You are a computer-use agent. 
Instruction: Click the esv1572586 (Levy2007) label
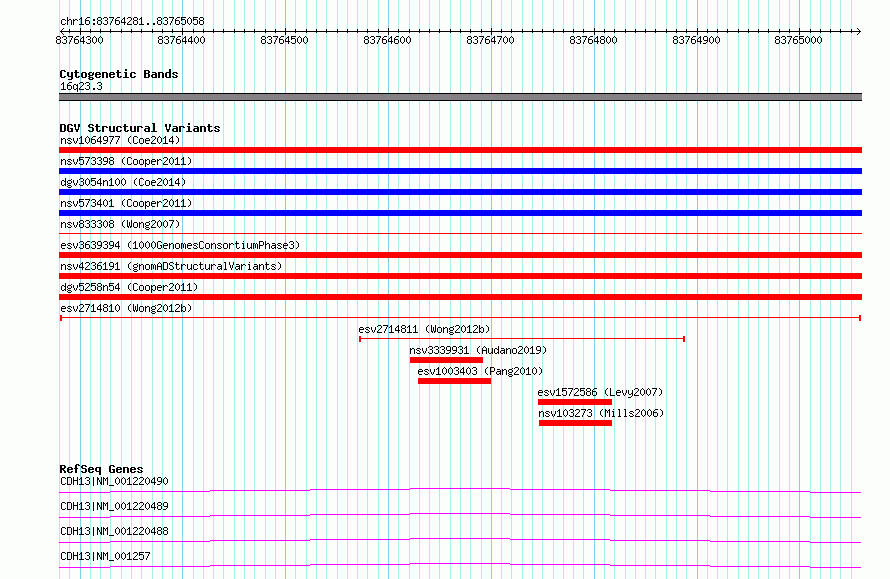tap(600, 392)
